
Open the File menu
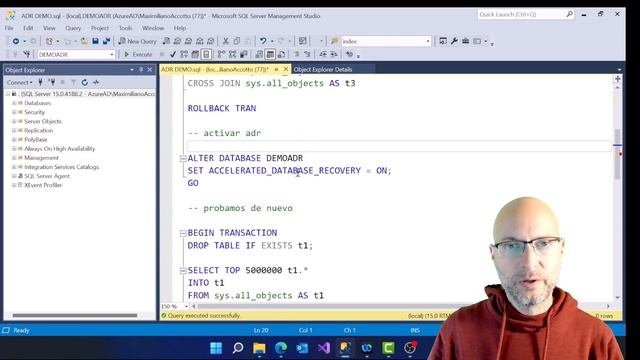coord(9,28)
